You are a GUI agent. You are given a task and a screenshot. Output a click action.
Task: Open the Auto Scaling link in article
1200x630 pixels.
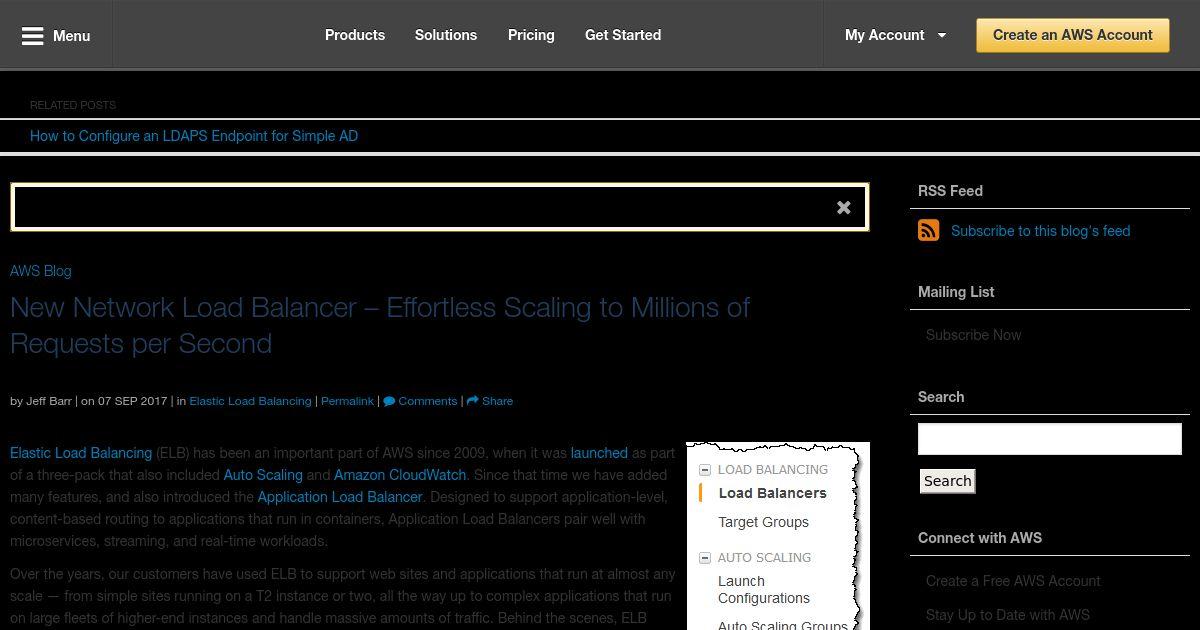coord(263,475)
